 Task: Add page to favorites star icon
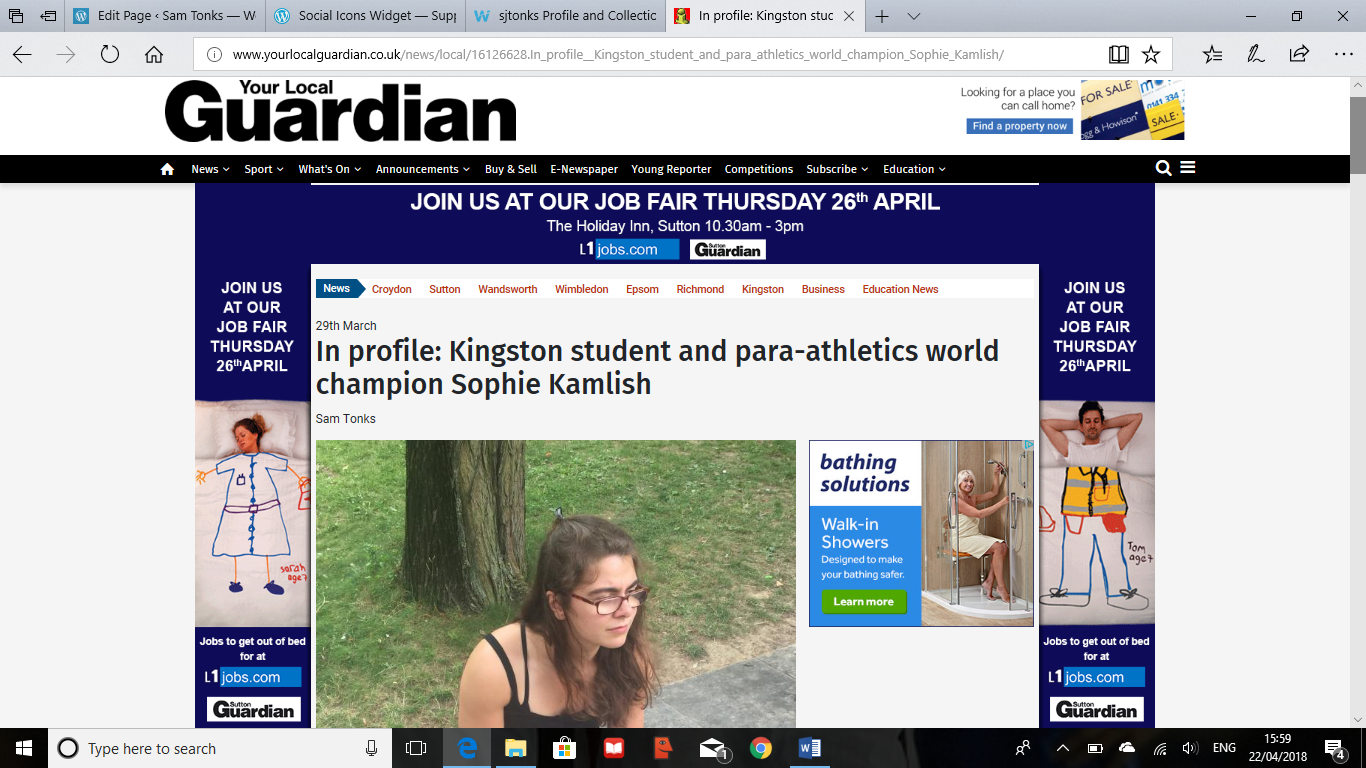pos(1151,55)
